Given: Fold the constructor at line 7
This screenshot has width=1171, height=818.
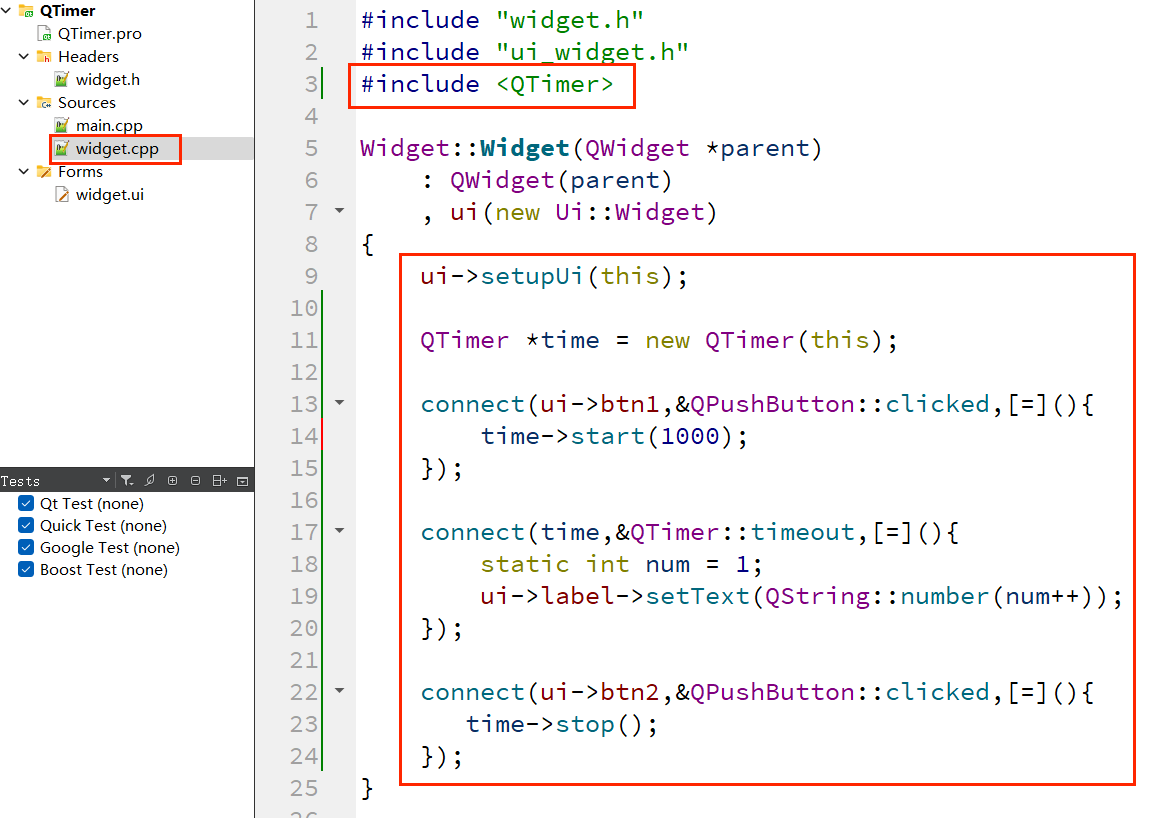Looking at the screenshot, I should click(340, 211).
